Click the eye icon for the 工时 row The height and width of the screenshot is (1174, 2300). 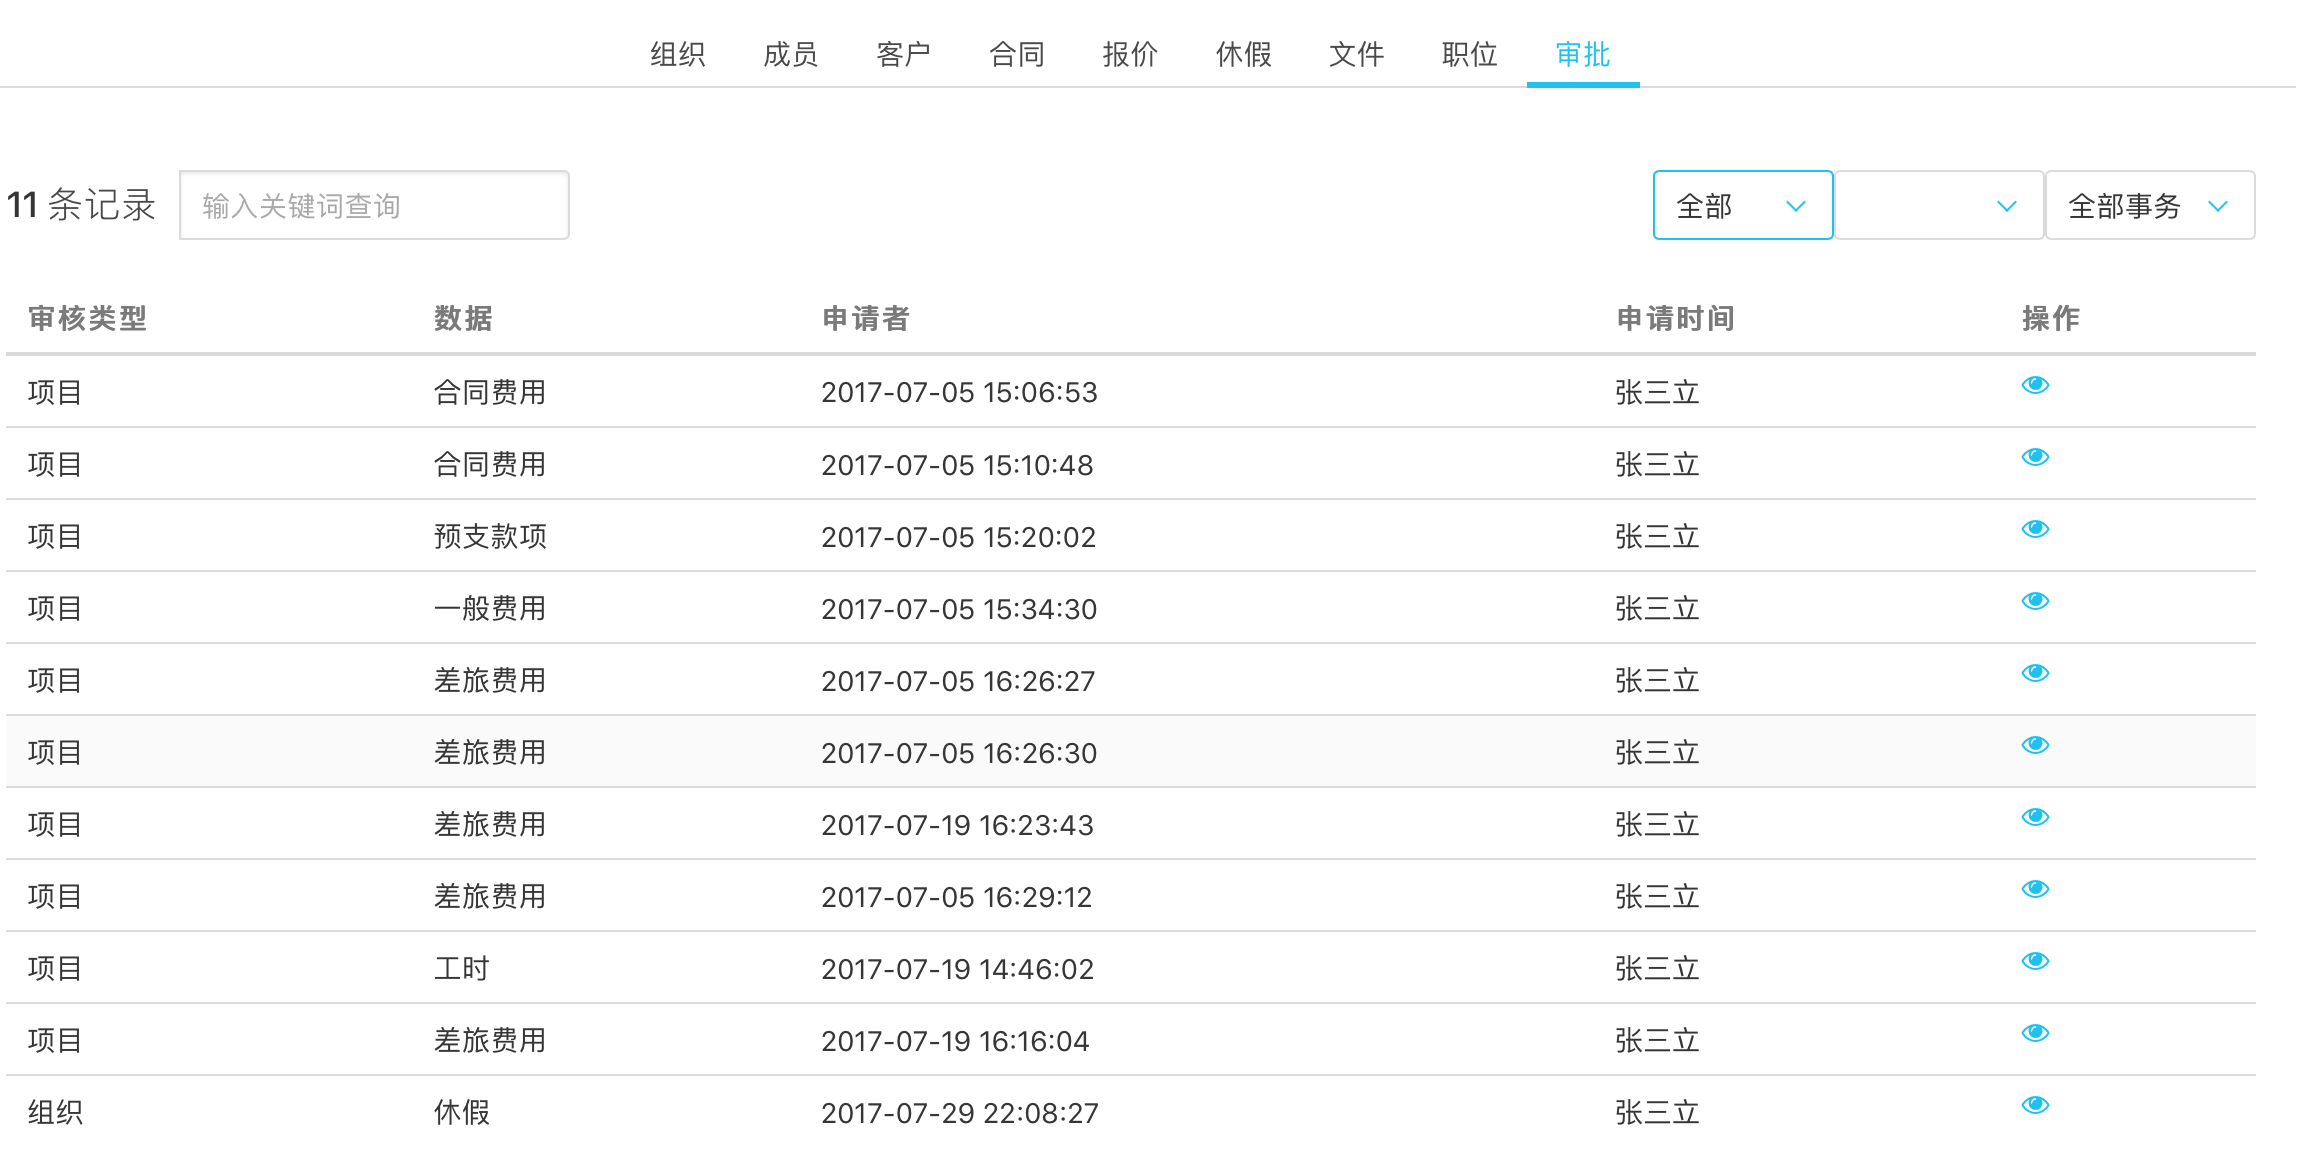point(2035,961)
